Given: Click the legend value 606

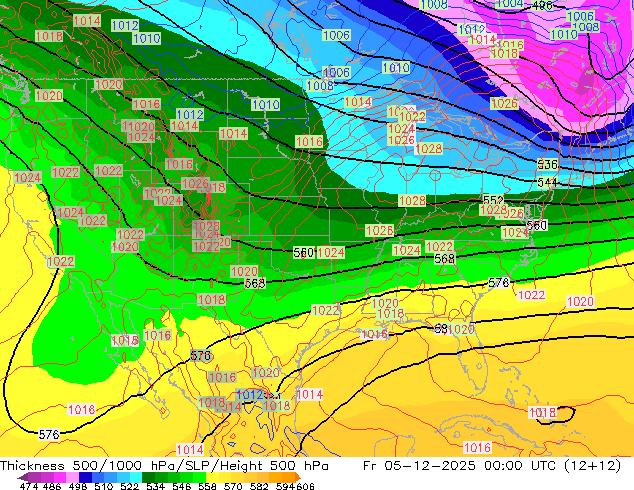Looking at the screenshot, I should (x=305, y=486).
